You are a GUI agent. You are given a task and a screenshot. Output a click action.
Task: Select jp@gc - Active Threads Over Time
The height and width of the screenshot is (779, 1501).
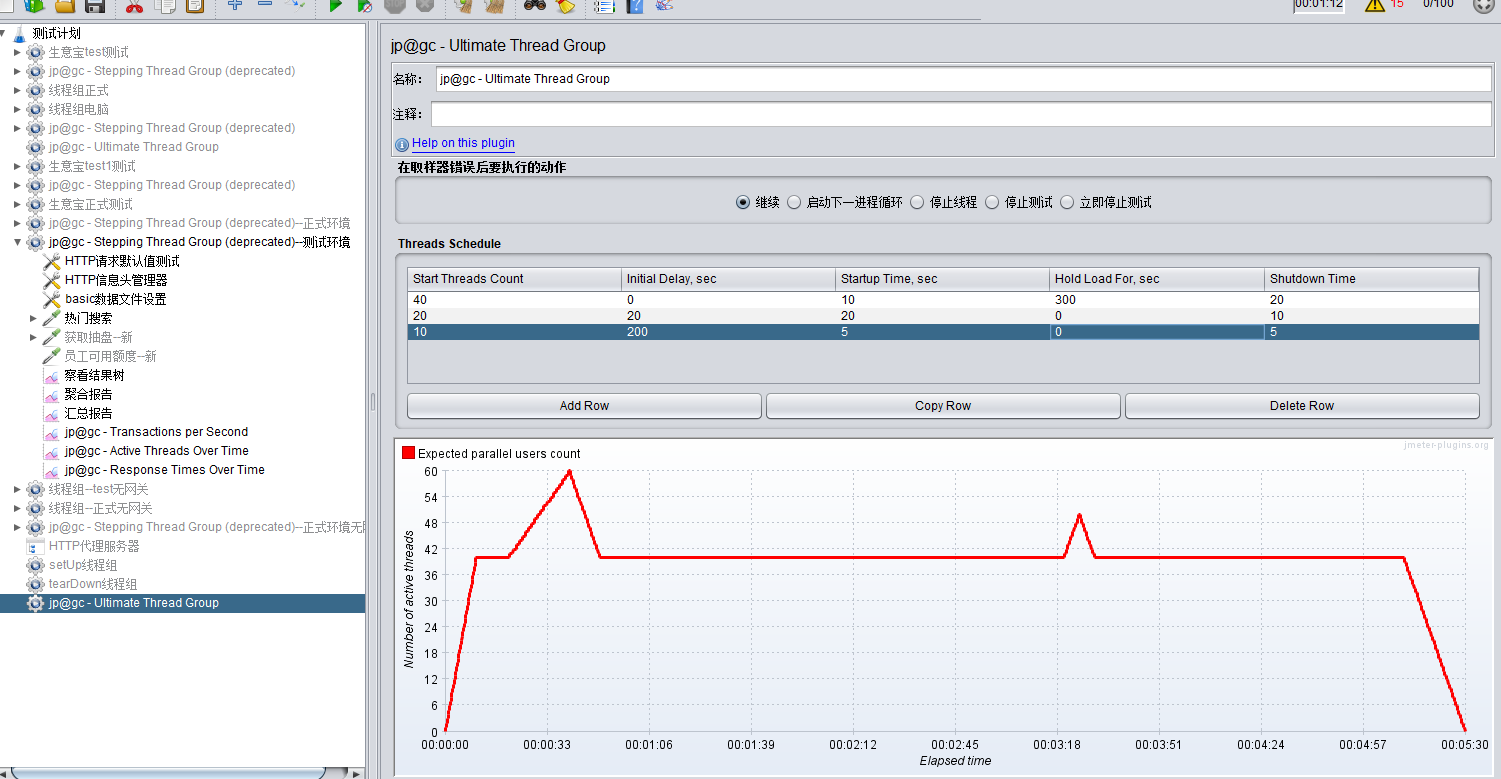[156, 451]
